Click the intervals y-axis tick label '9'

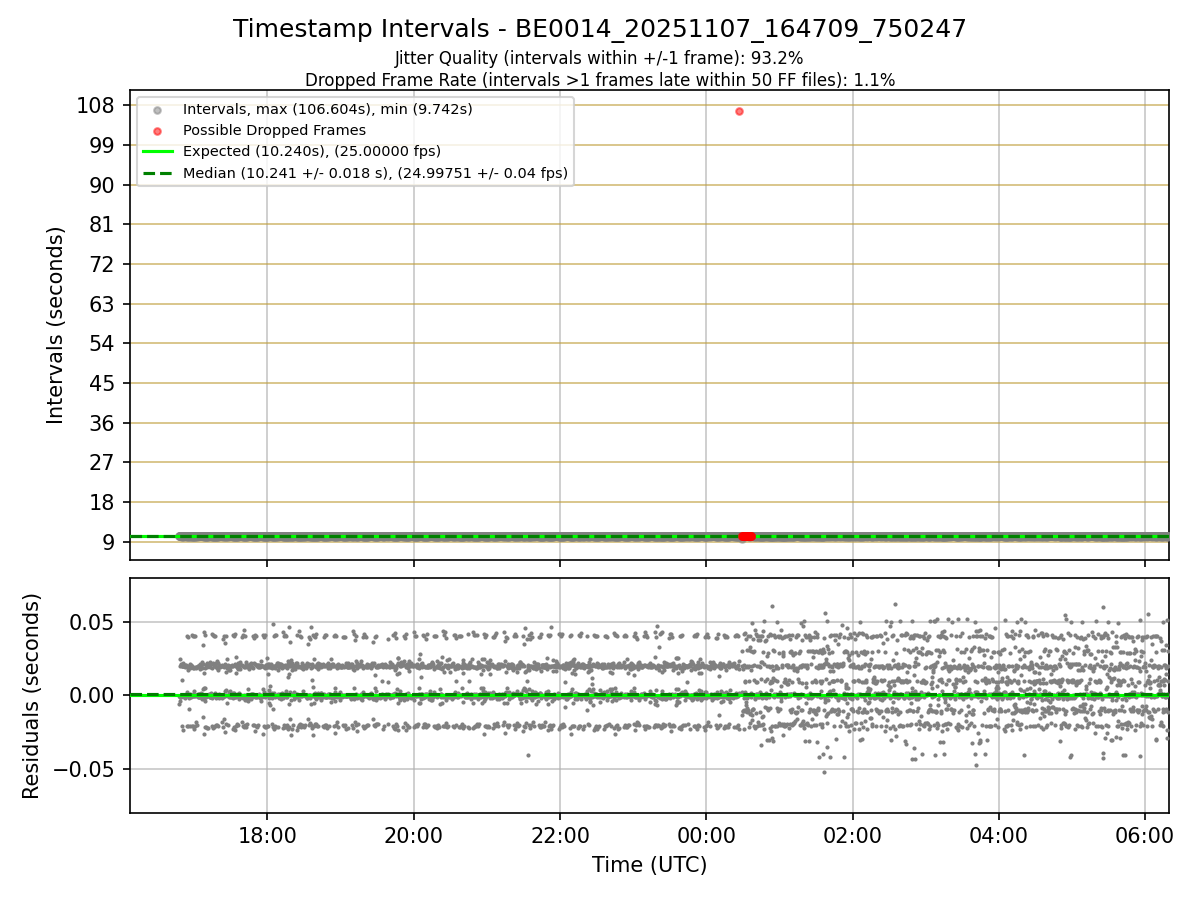[110, 542]
